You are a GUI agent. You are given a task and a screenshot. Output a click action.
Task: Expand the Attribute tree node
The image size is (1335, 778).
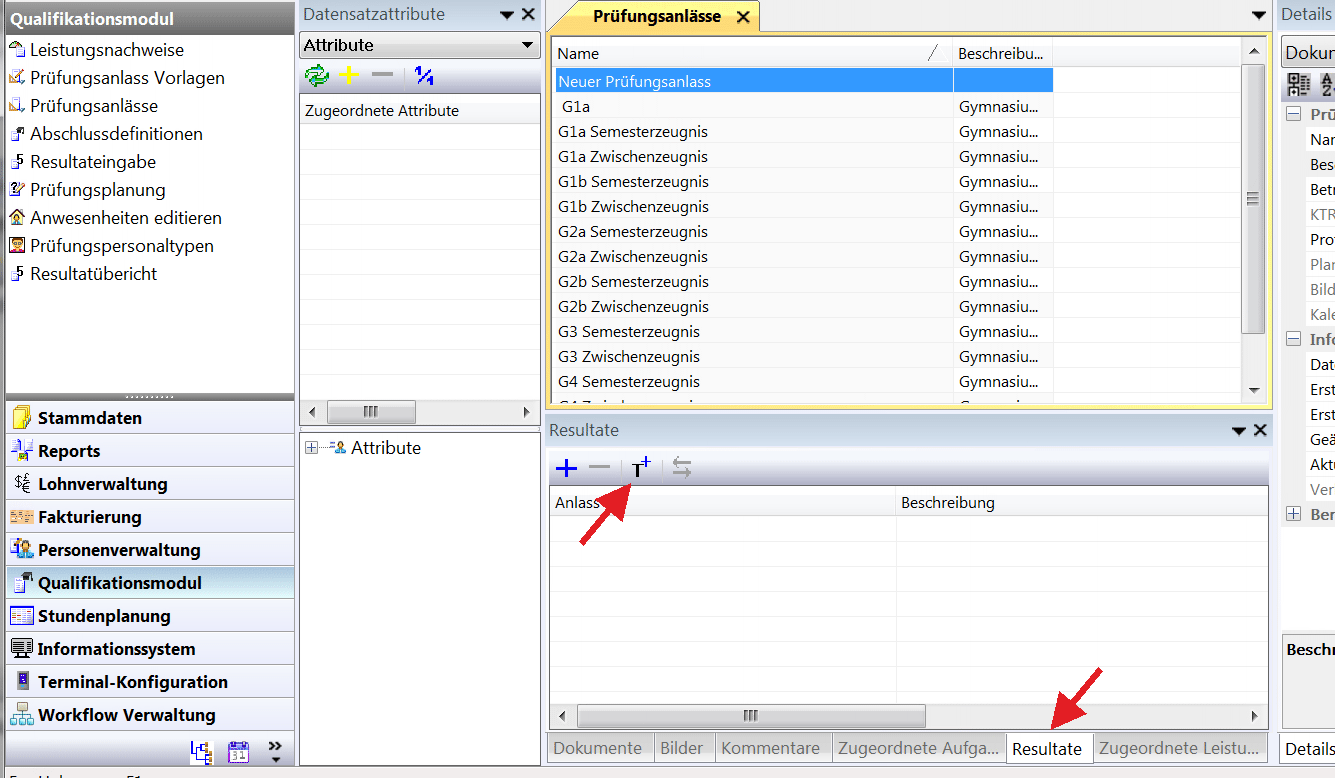pos(311,448)
